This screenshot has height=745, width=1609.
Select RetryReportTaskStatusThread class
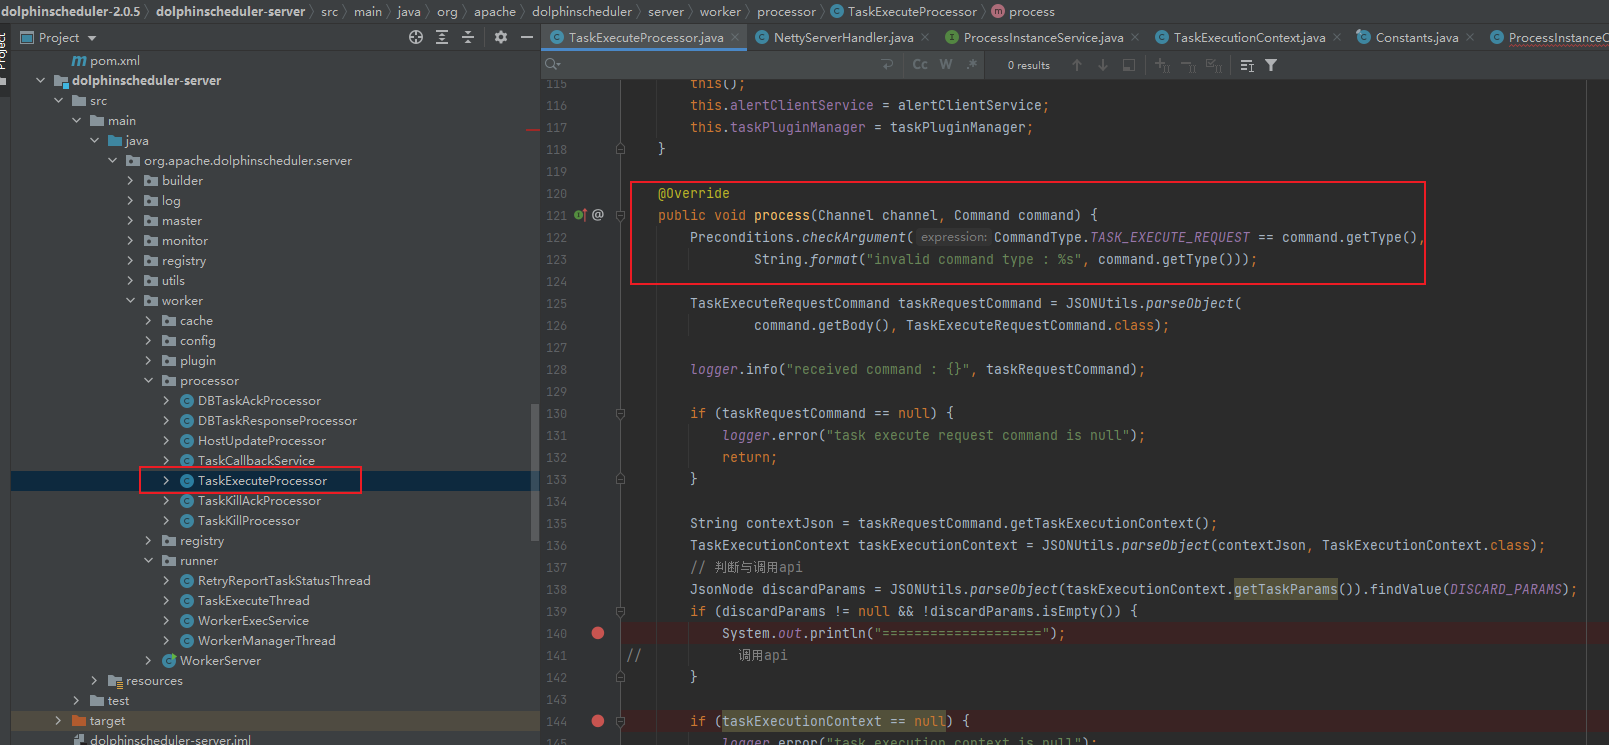tap(284, 581)
